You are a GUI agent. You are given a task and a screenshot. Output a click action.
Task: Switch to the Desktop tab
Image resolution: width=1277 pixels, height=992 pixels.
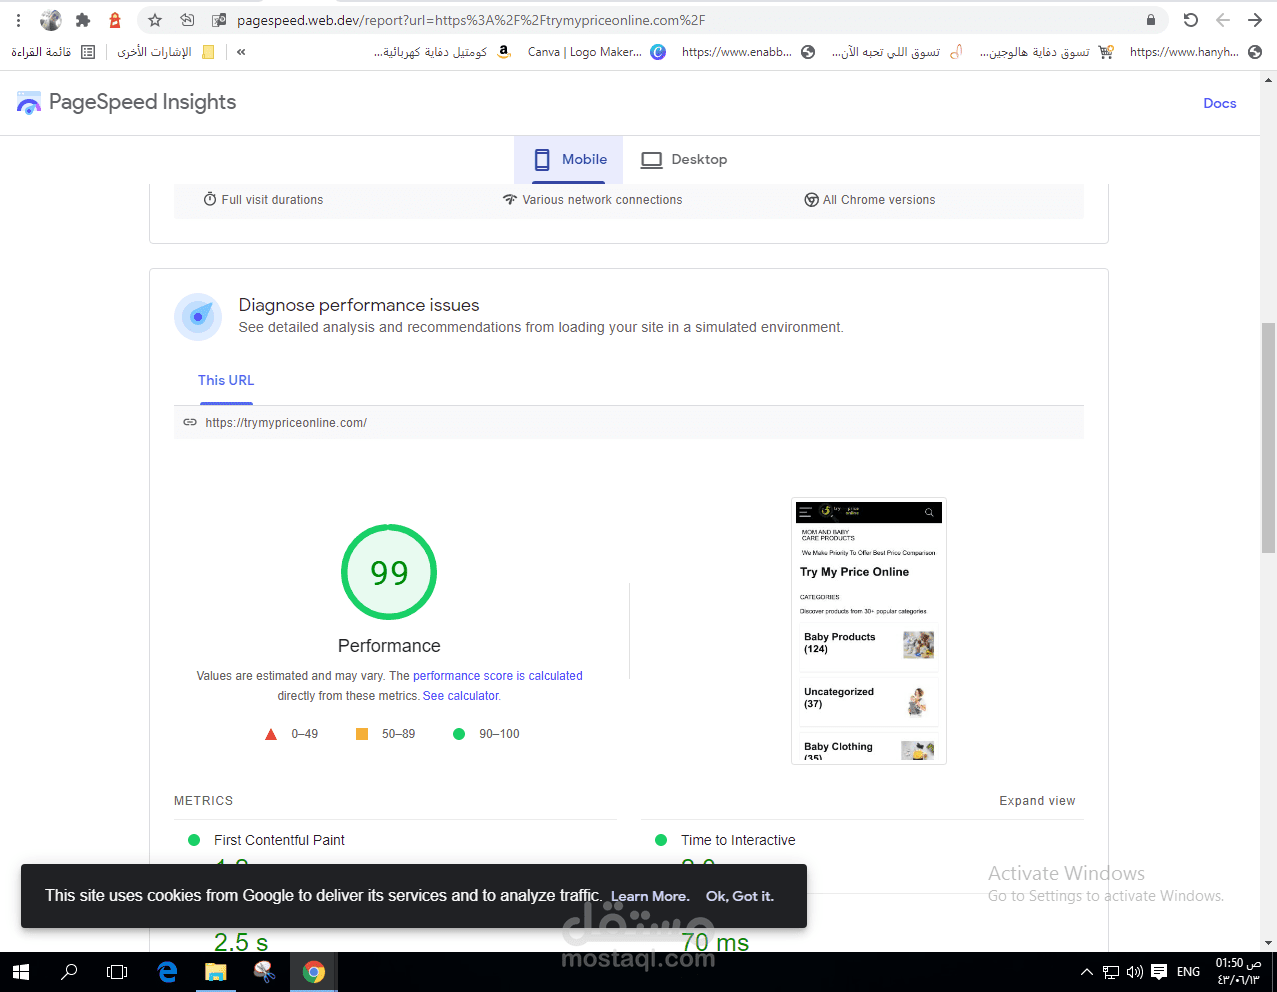pos(684,160)
